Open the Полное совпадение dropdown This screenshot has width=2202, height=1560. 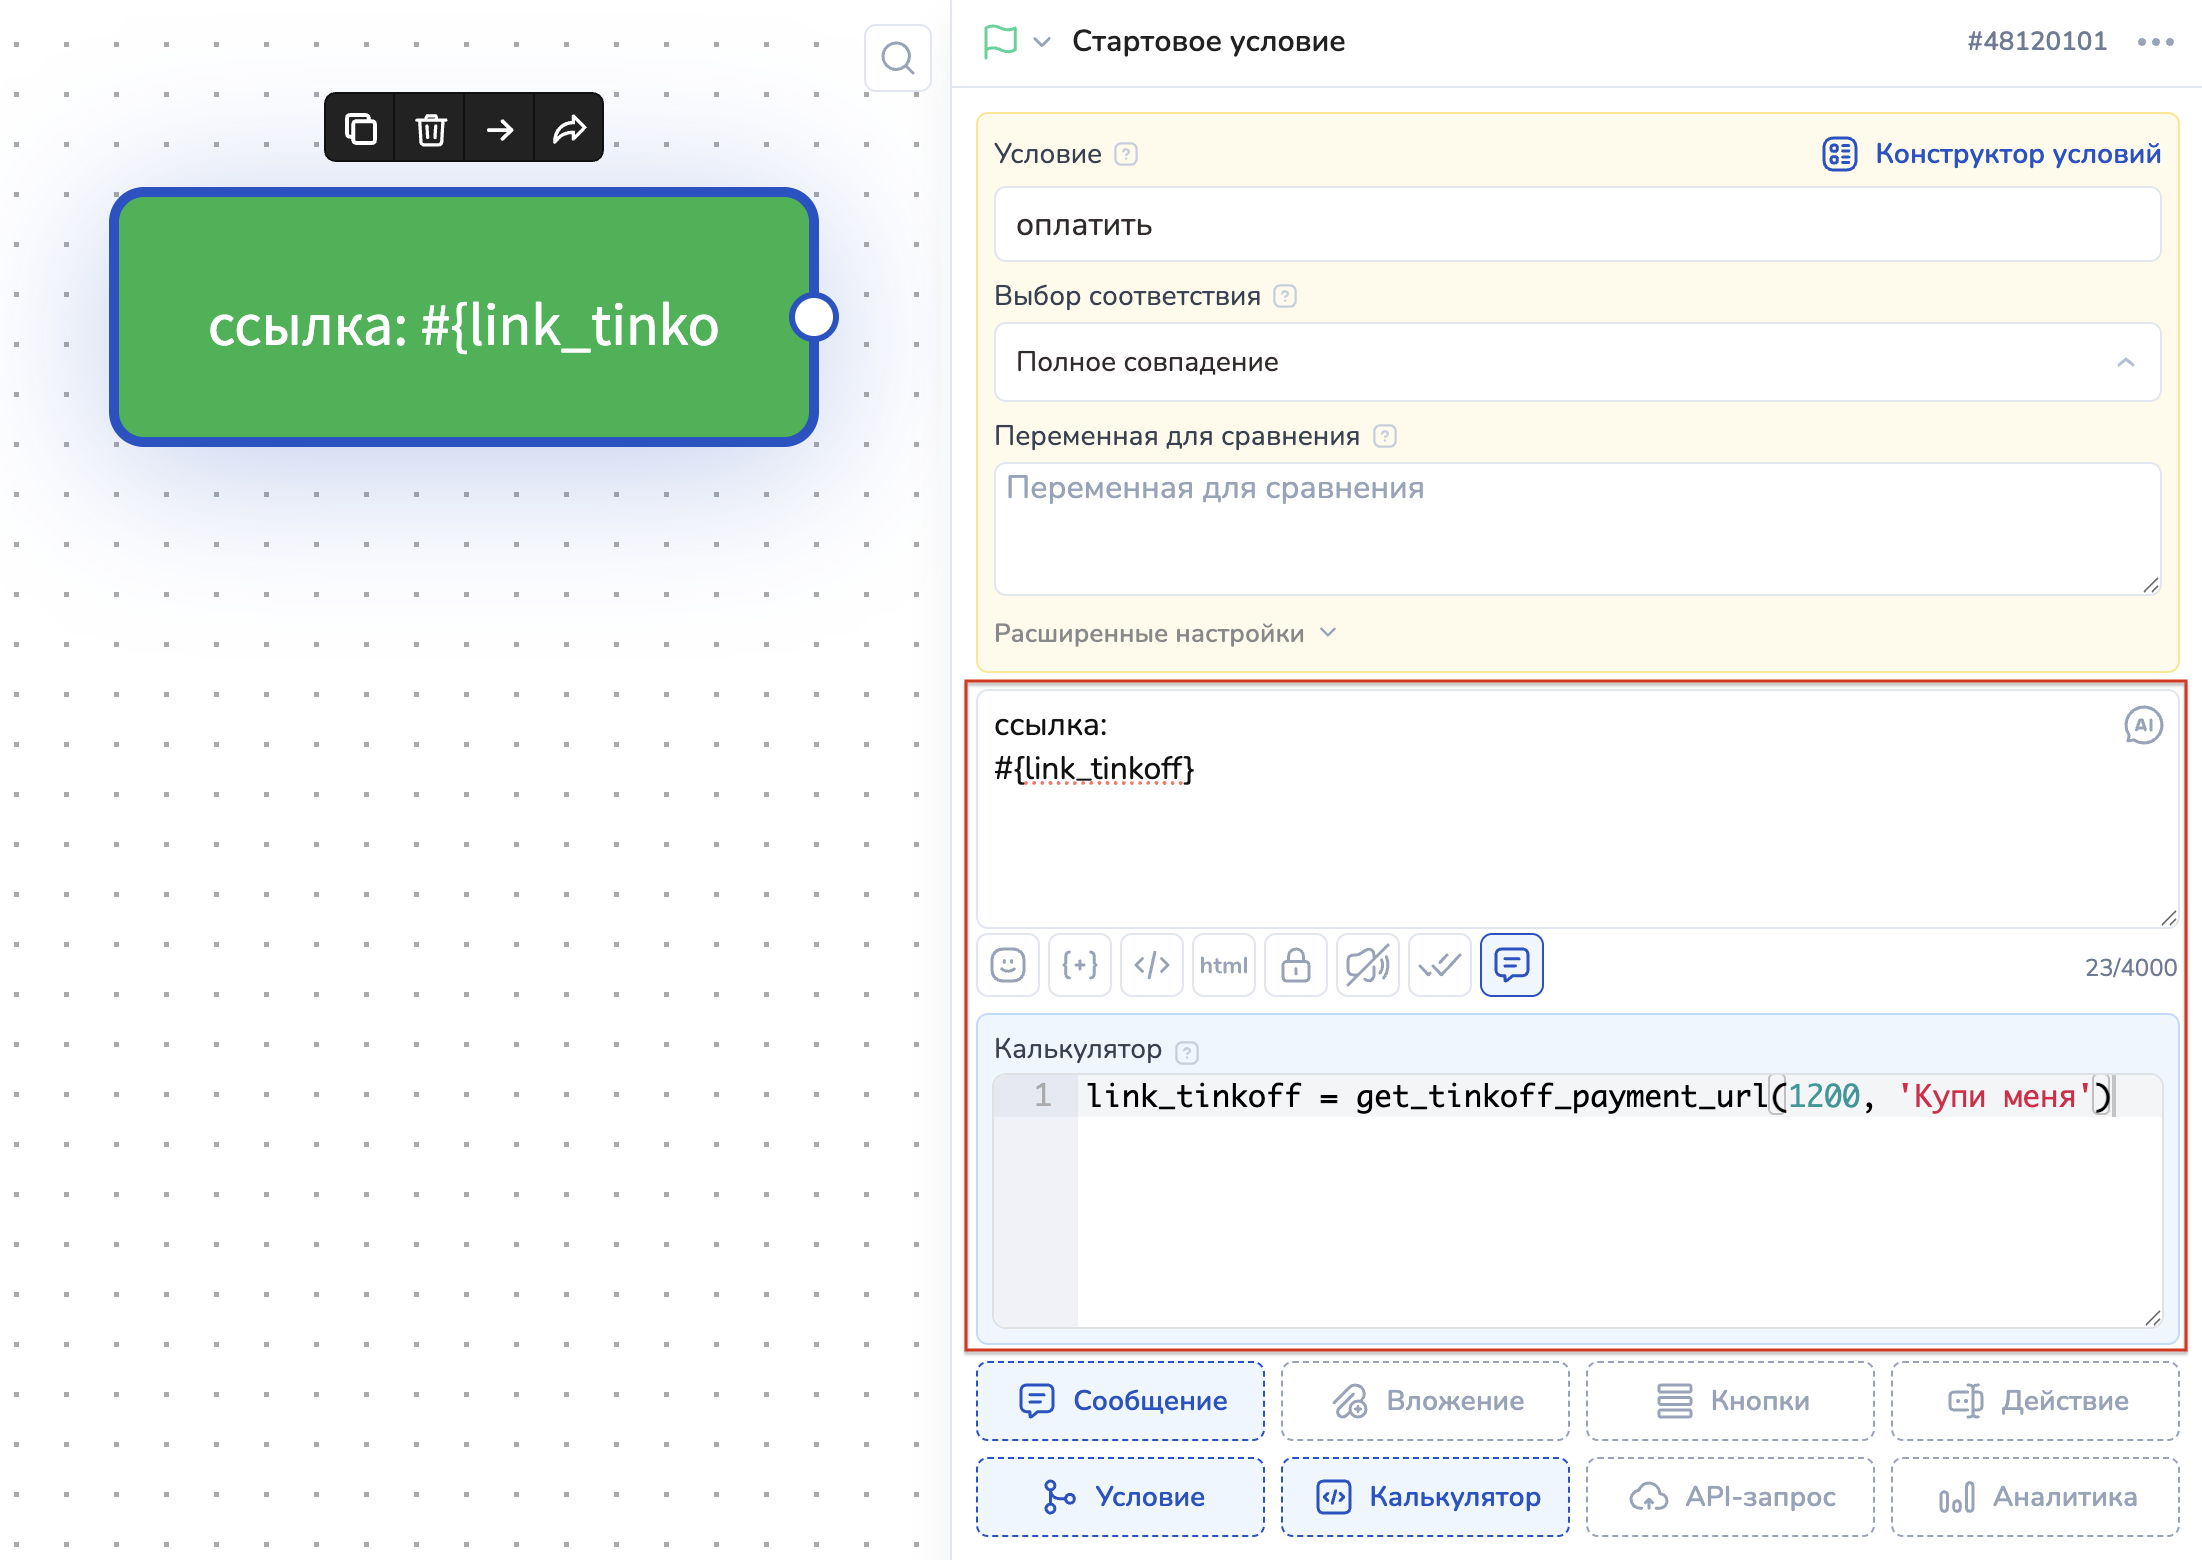pos(1577,362)
